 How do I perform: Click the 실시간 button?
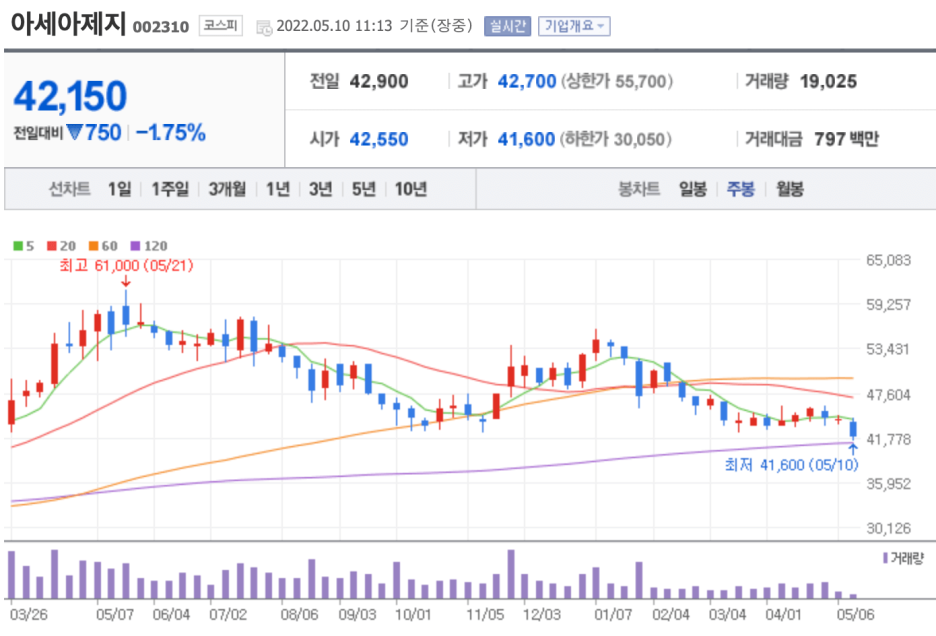(x=507, y=26)
